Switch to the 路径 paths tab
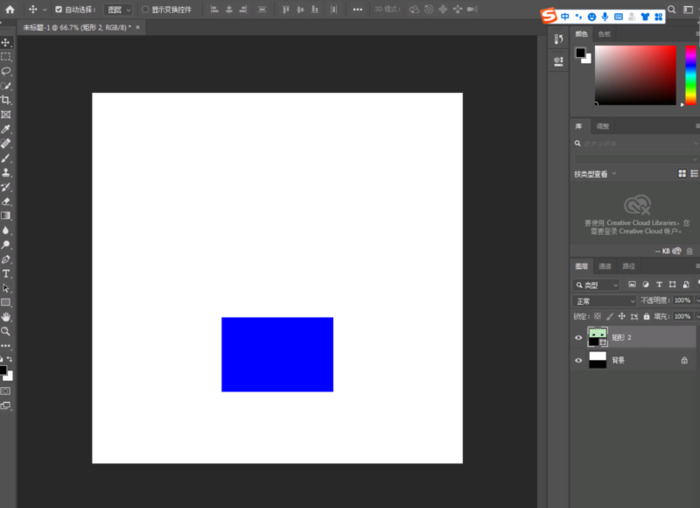The height and width of the screenshot is (508, 700). pyautogui.click(x=629, y=267)
